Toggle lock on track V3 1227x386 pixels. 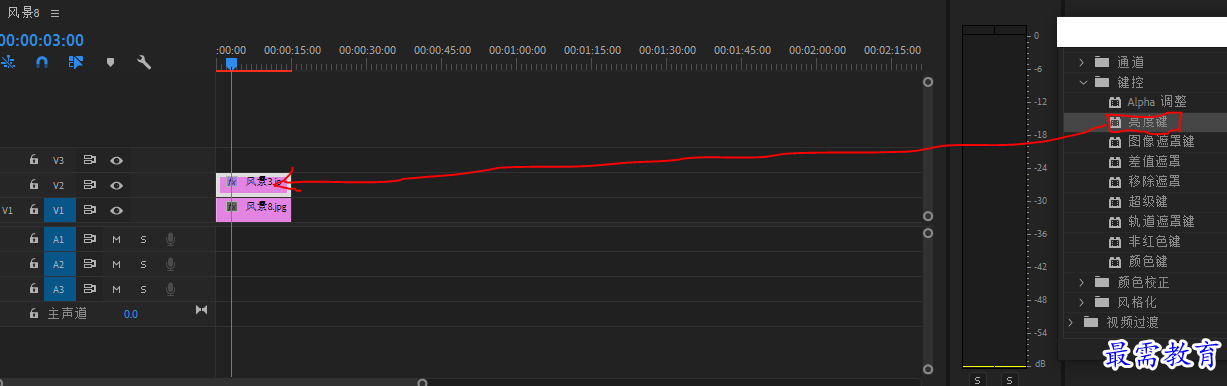[x=34, y=160]
